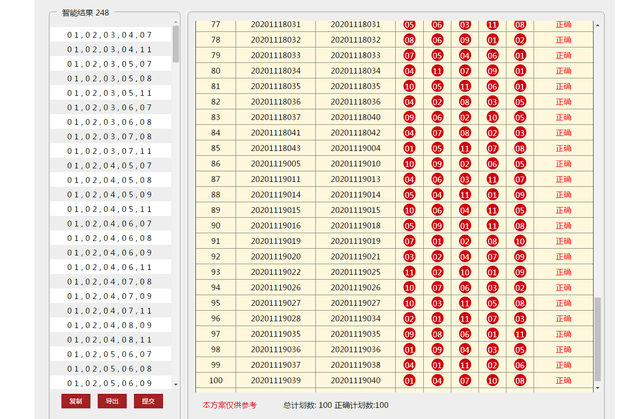Viewport: 640px width, 419px height.
Task: Click up arrow of right table scrollbar
Action: click(x=598, y=25)
